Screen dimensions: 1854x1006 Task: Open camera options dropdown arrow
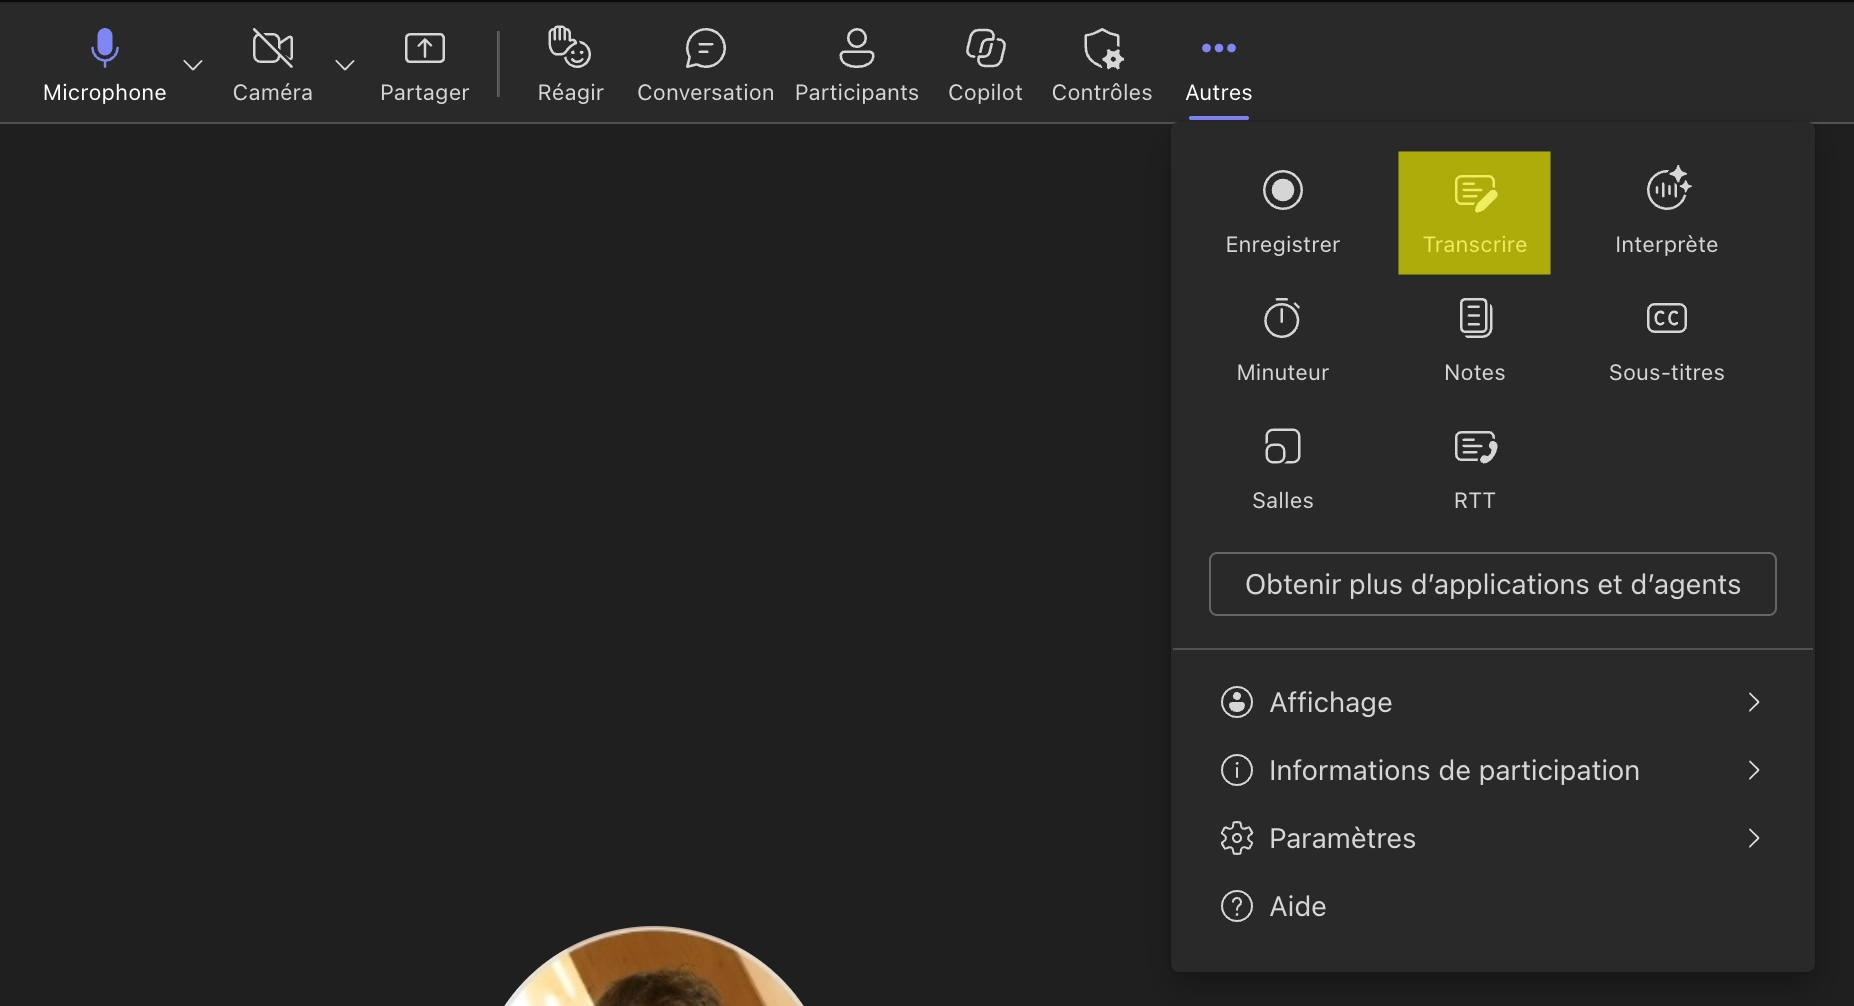(345, 65)
